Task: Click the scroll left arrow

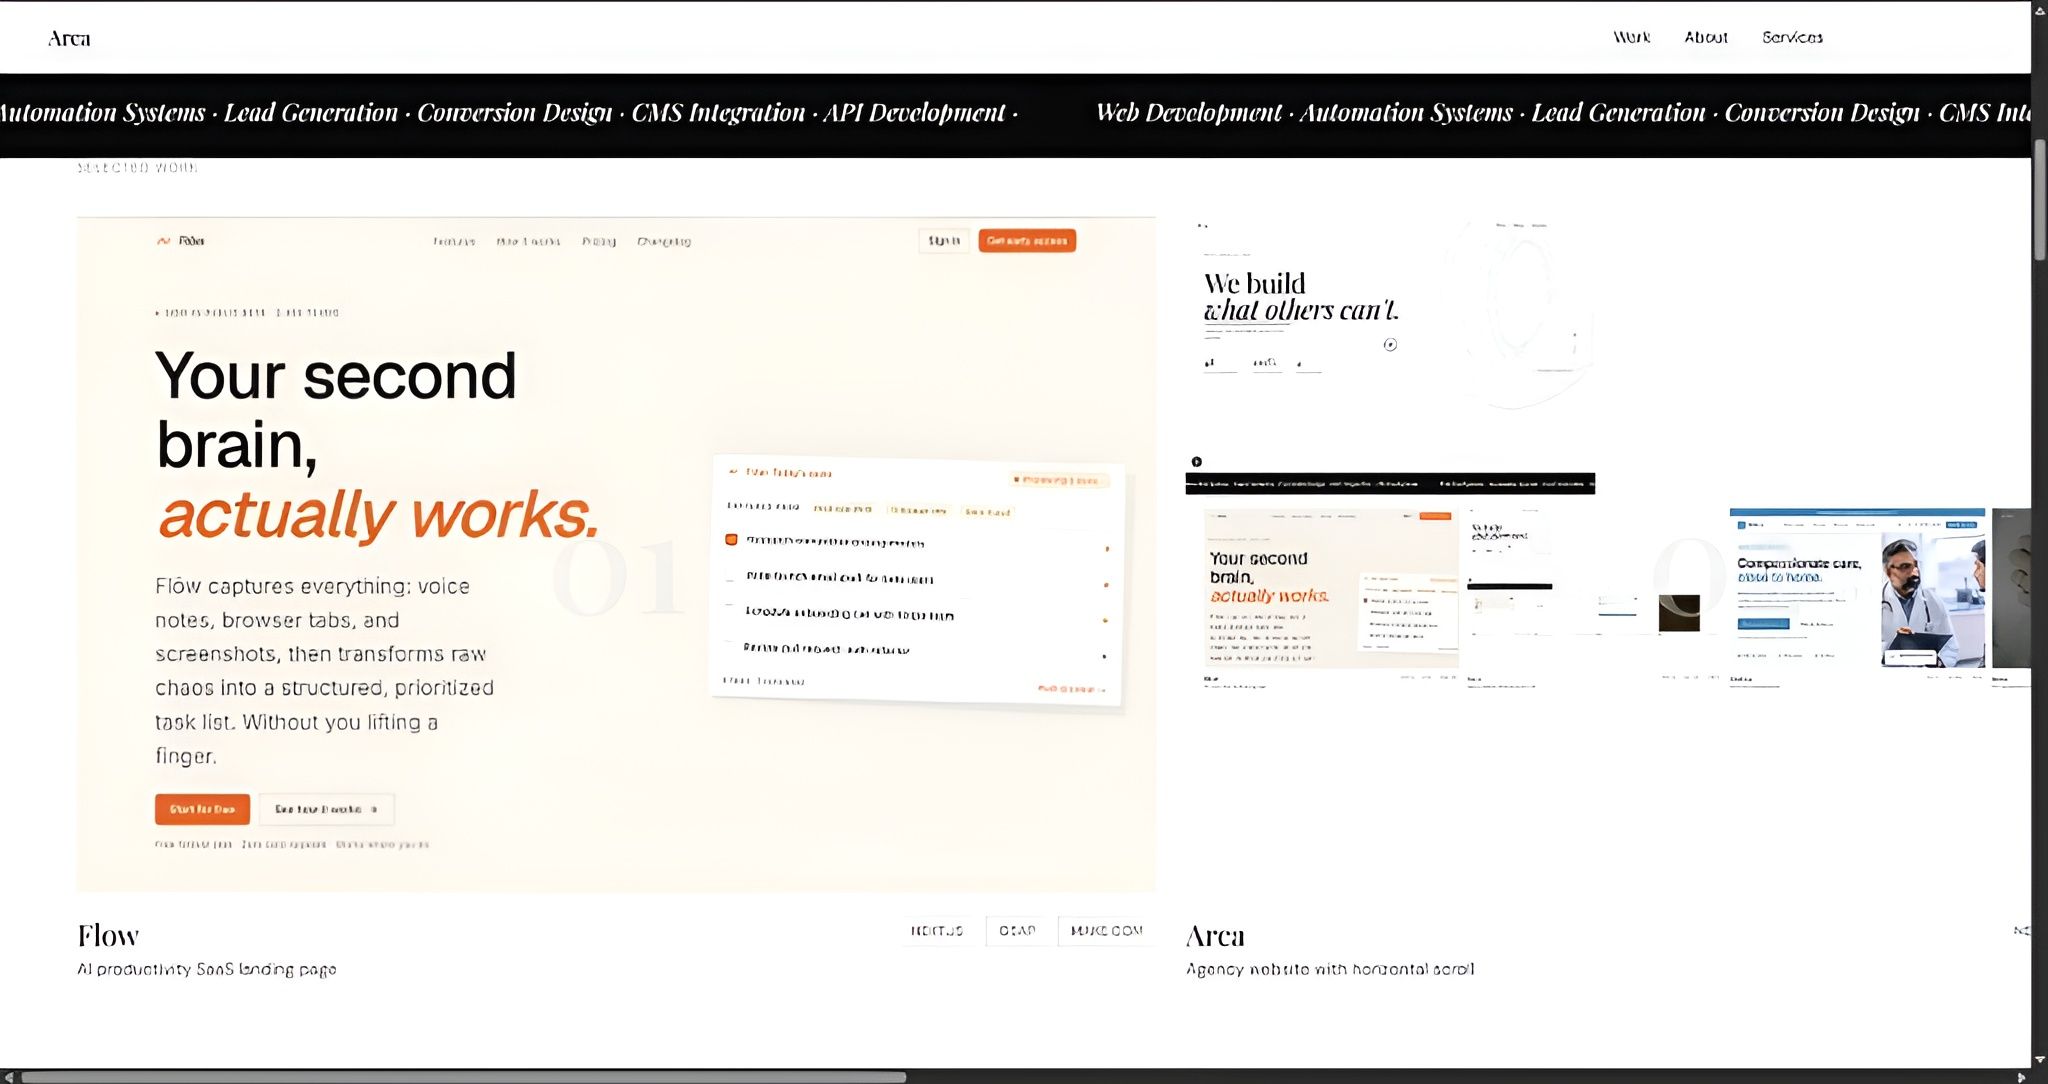Action: (x=9, y=1077)
